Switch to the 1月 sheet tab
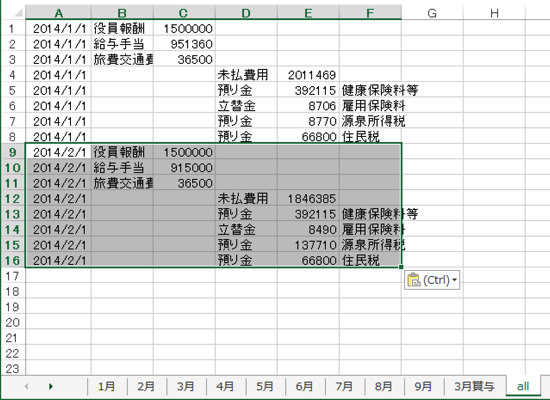This screenshot has height=400, width=550. (x=106, y=386)
